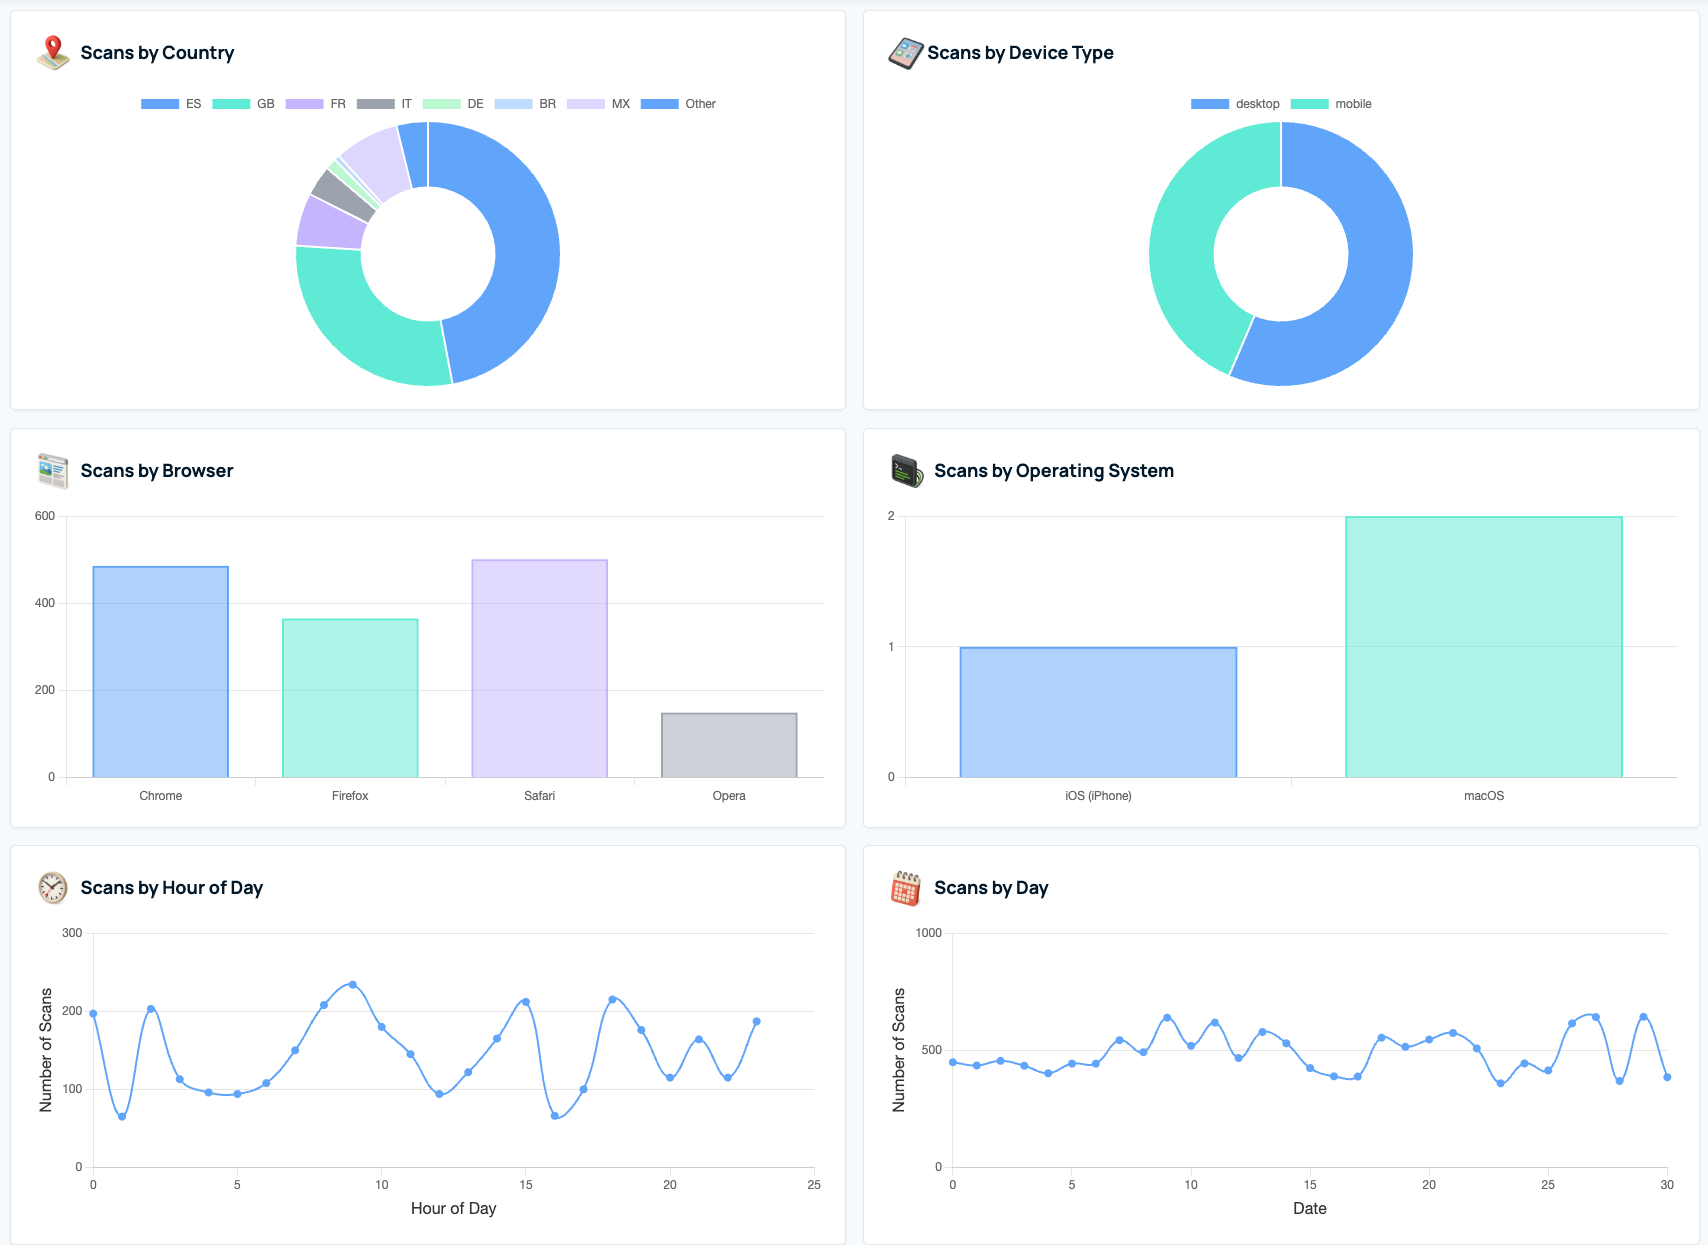Image resolution: width=1708 pixels, height=1245 pixels.
Task: Select the Chrome bar in the browser chart
Action: pos(160,670)
